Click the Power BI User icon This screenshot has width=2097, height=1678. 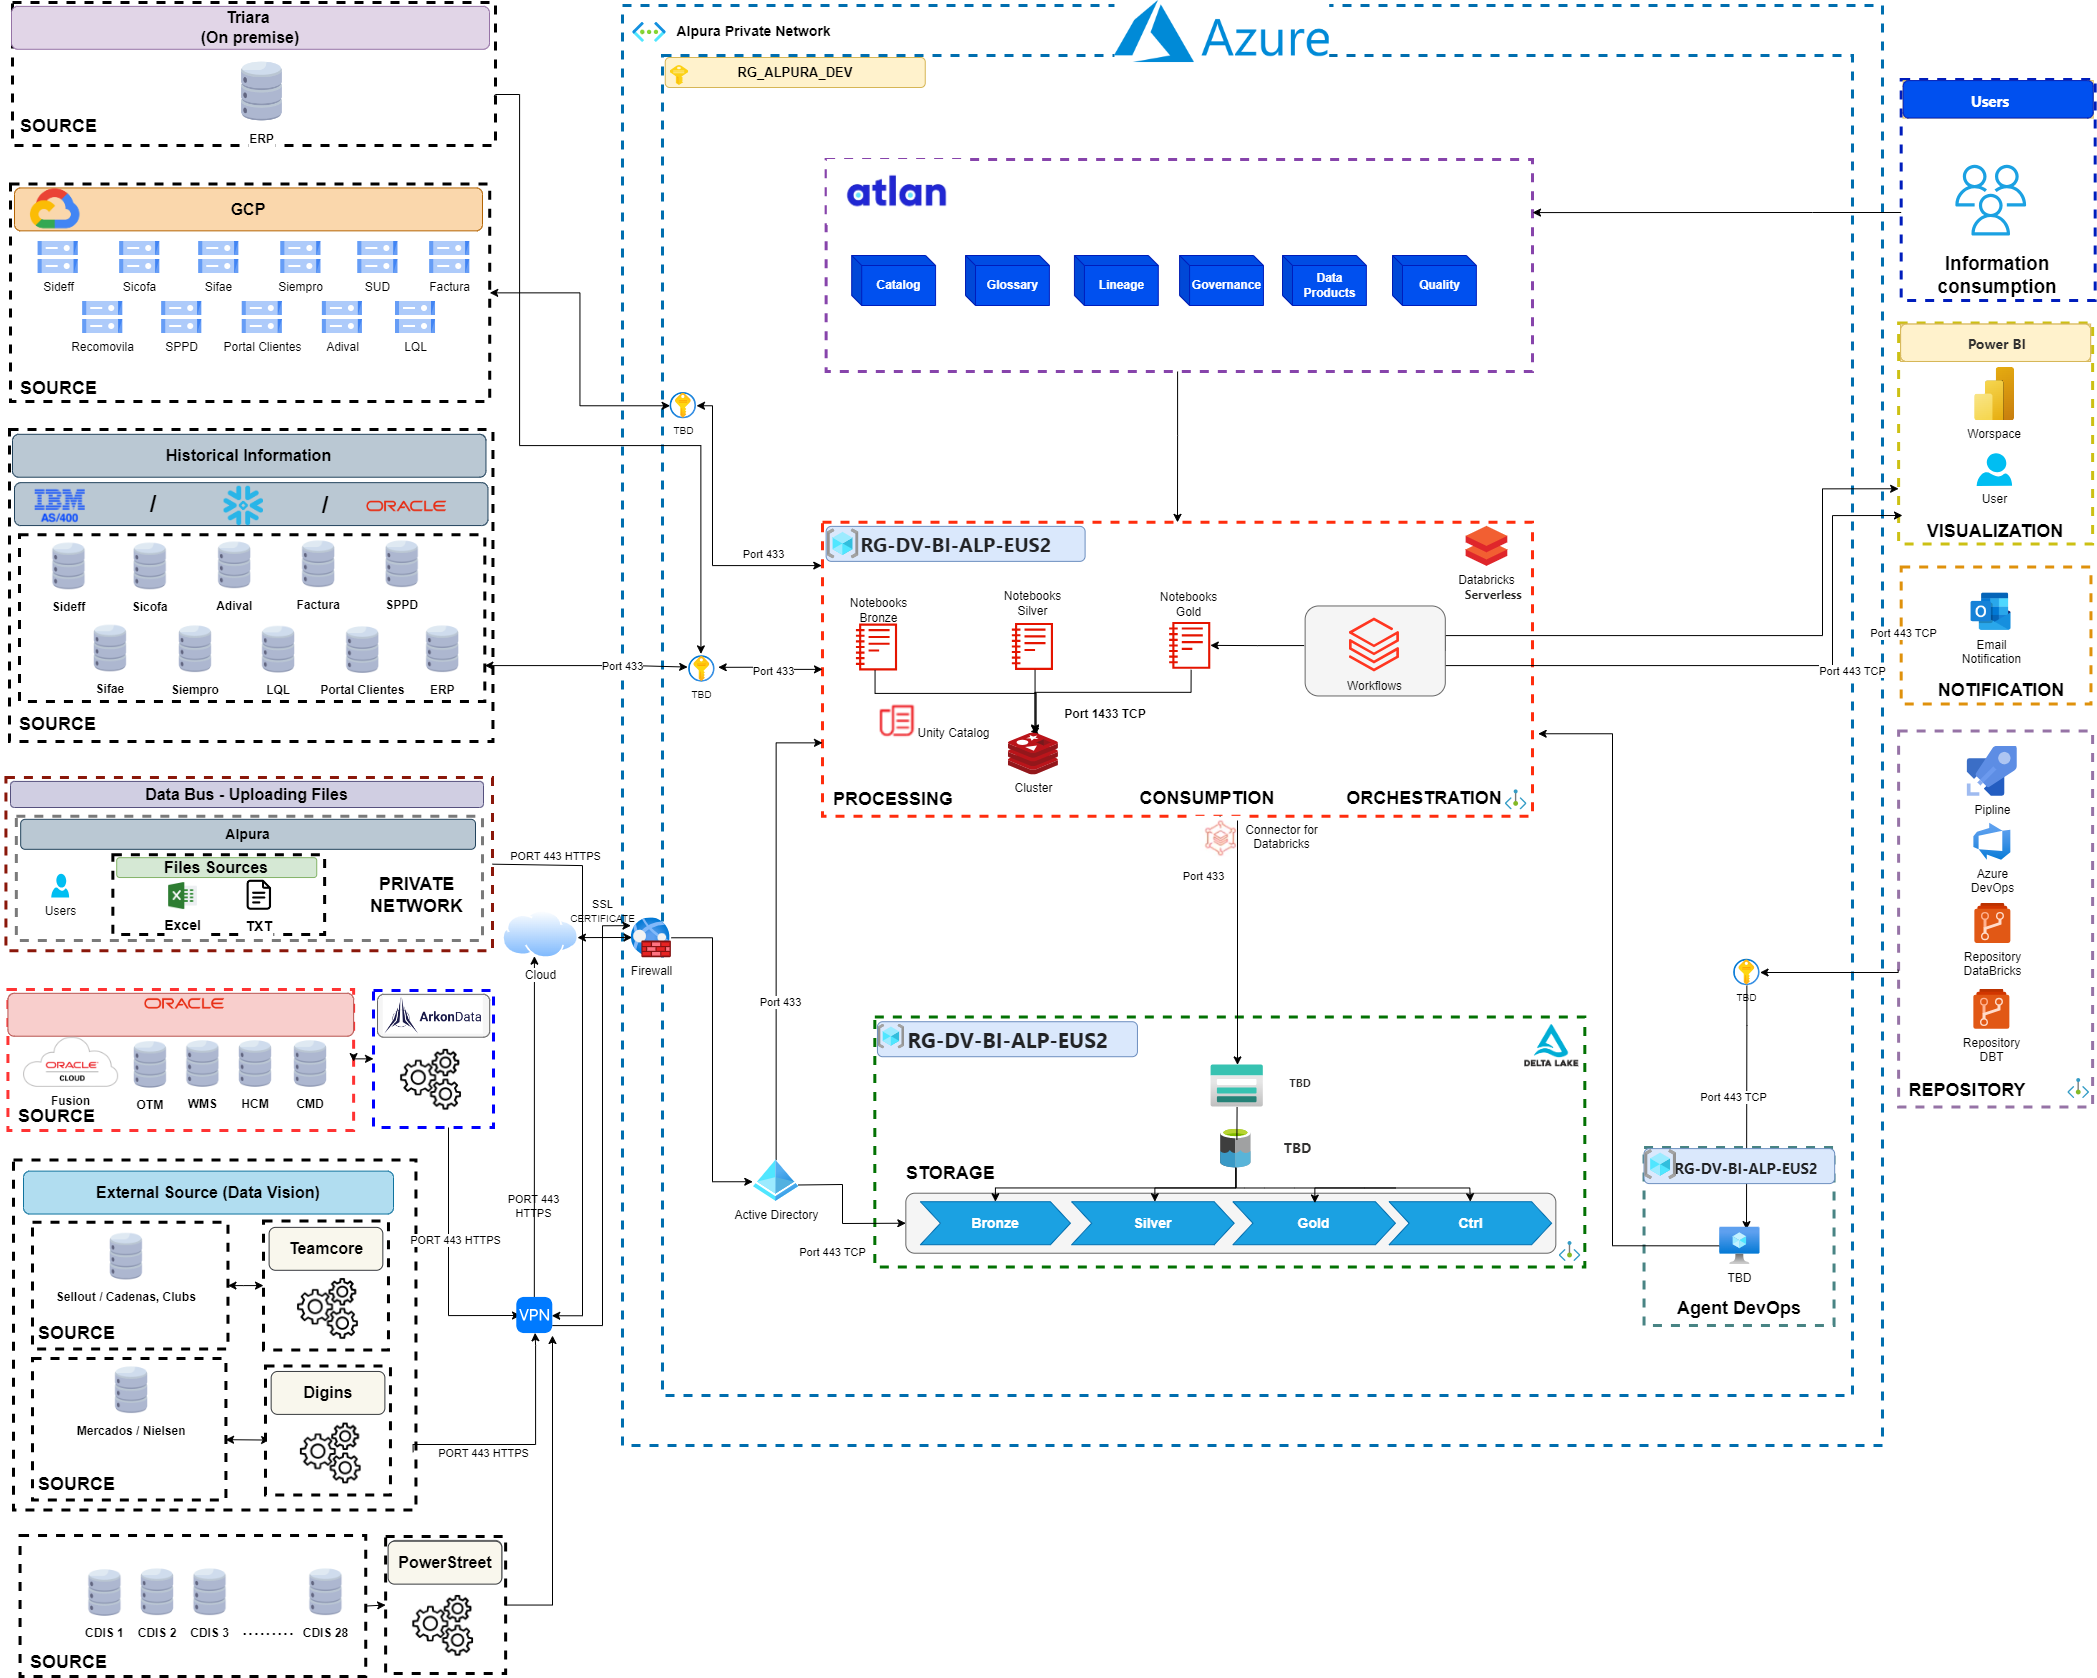[1994, 469]
